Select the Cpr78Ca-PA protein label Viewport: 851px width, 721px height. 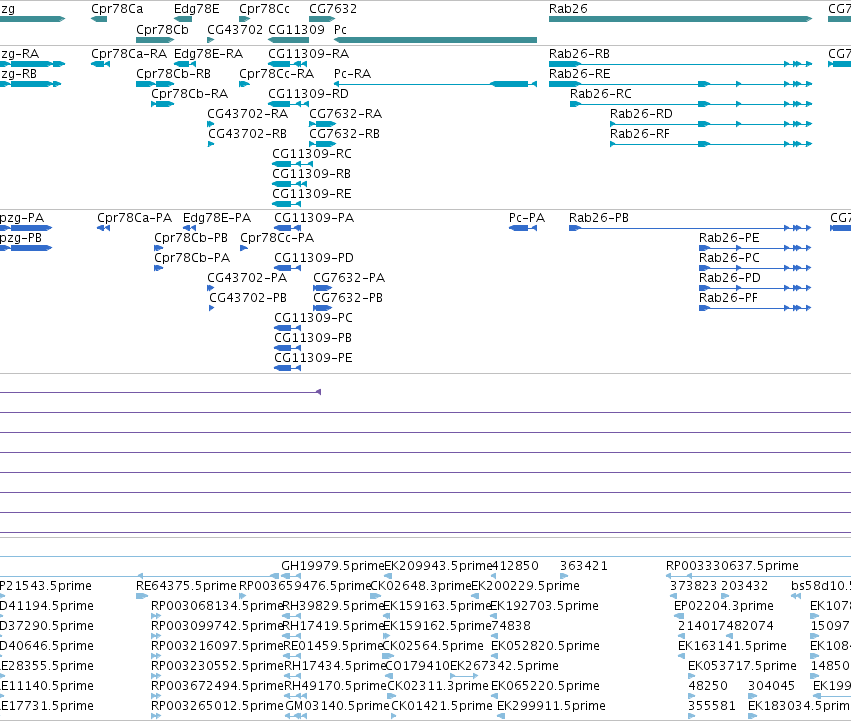(x=134, y=218)
